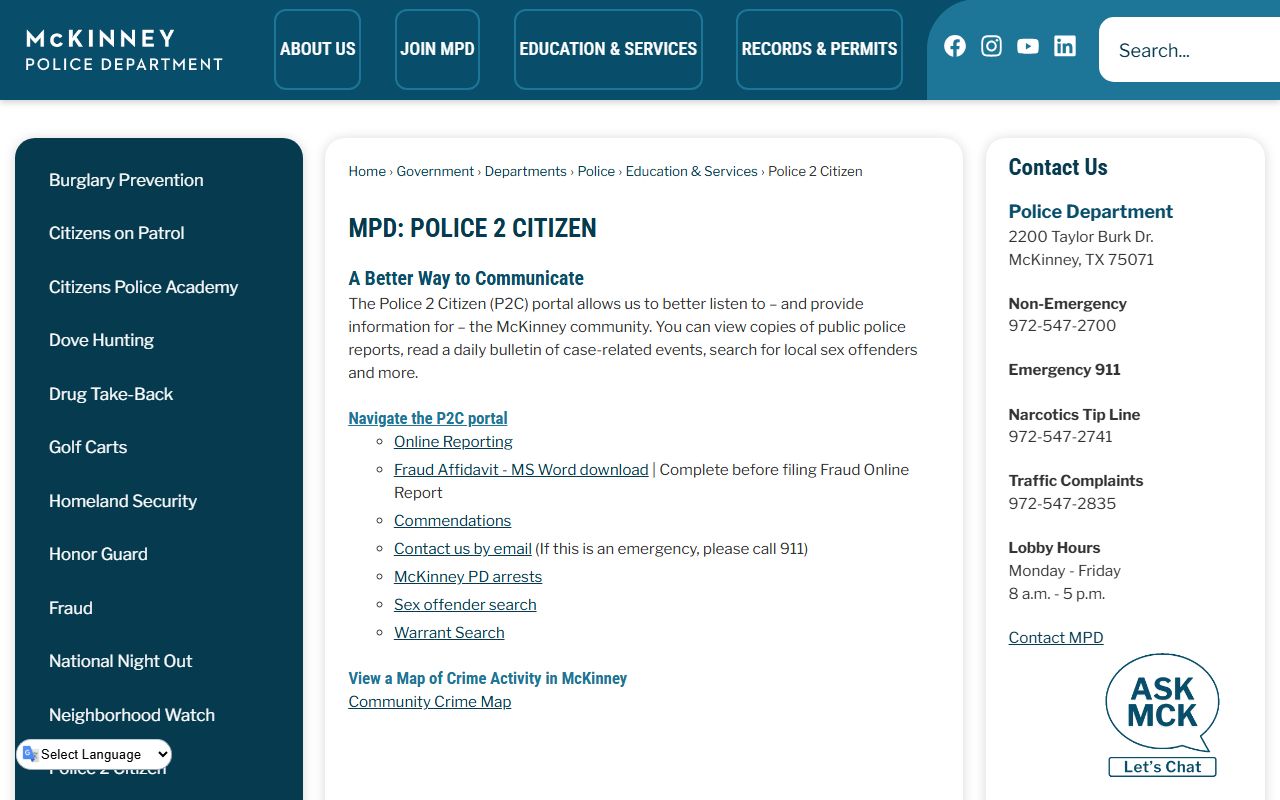Open National Night Out sidebar link

pyautogui.click(x=120, y=661)
